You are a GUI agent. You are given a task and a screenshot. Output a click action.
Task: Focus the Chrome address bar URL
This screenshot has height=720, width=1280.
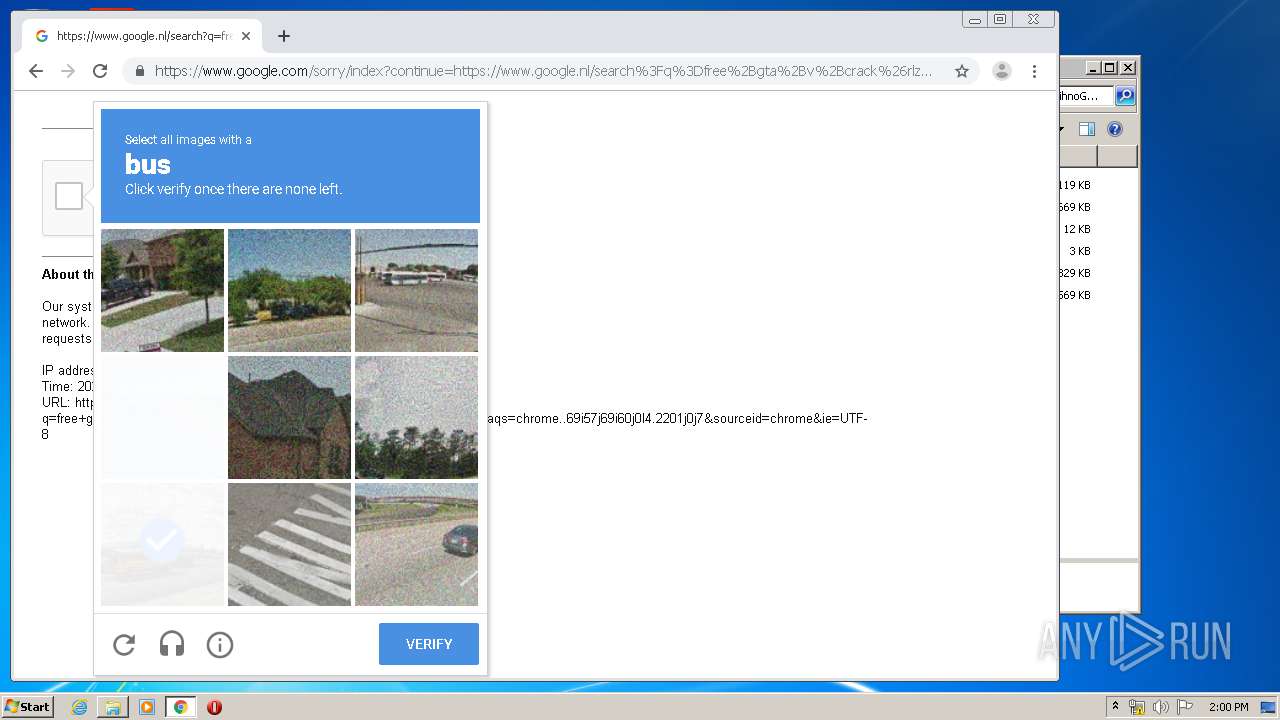543,71
